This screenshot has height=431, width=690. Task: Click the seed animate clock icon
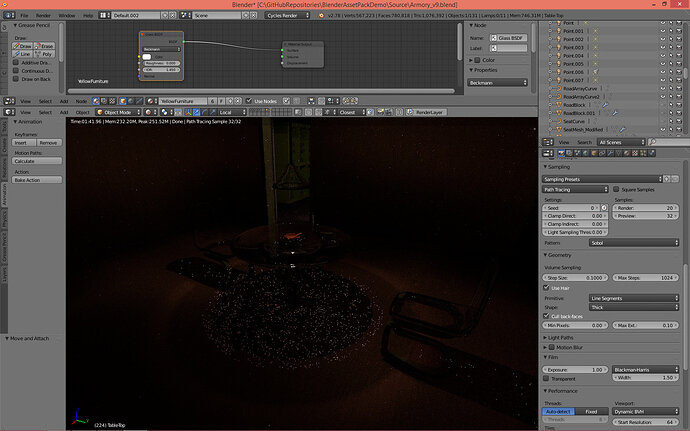(x=604, y=208)
